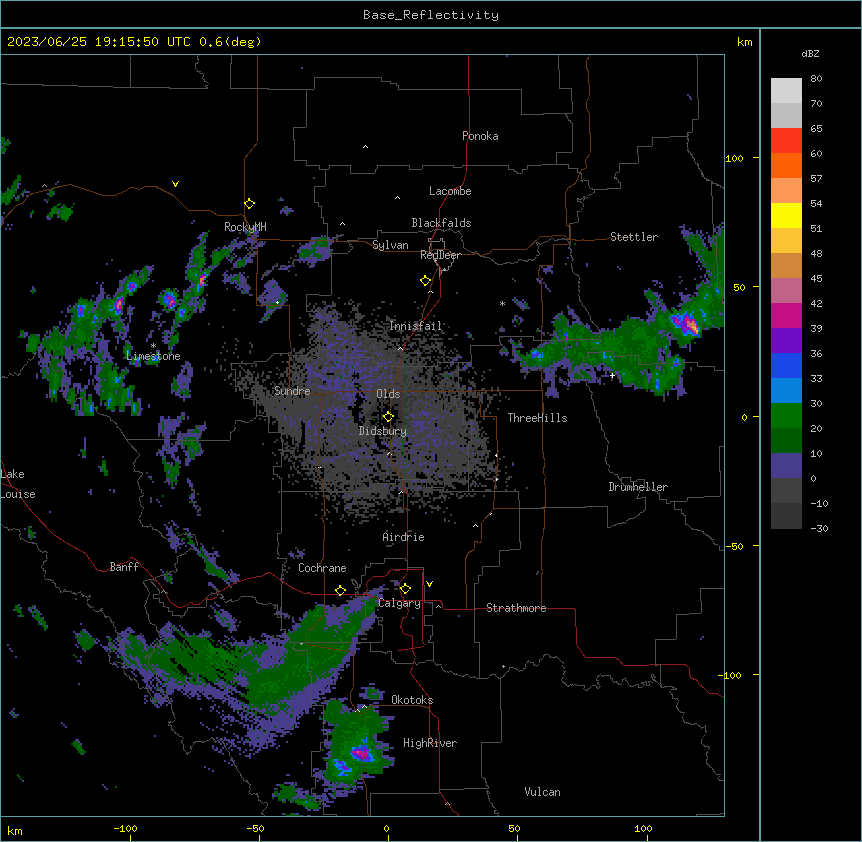Screen dimensions: 862x842
Task: Click the Limestone label
Action: pyautogui.click(x=153, y=356)
